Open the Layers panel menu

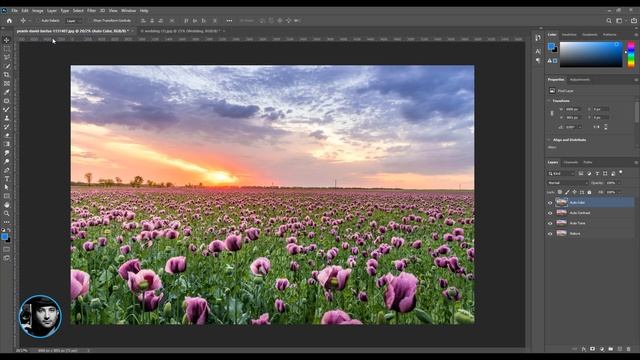tap(636, 162)
